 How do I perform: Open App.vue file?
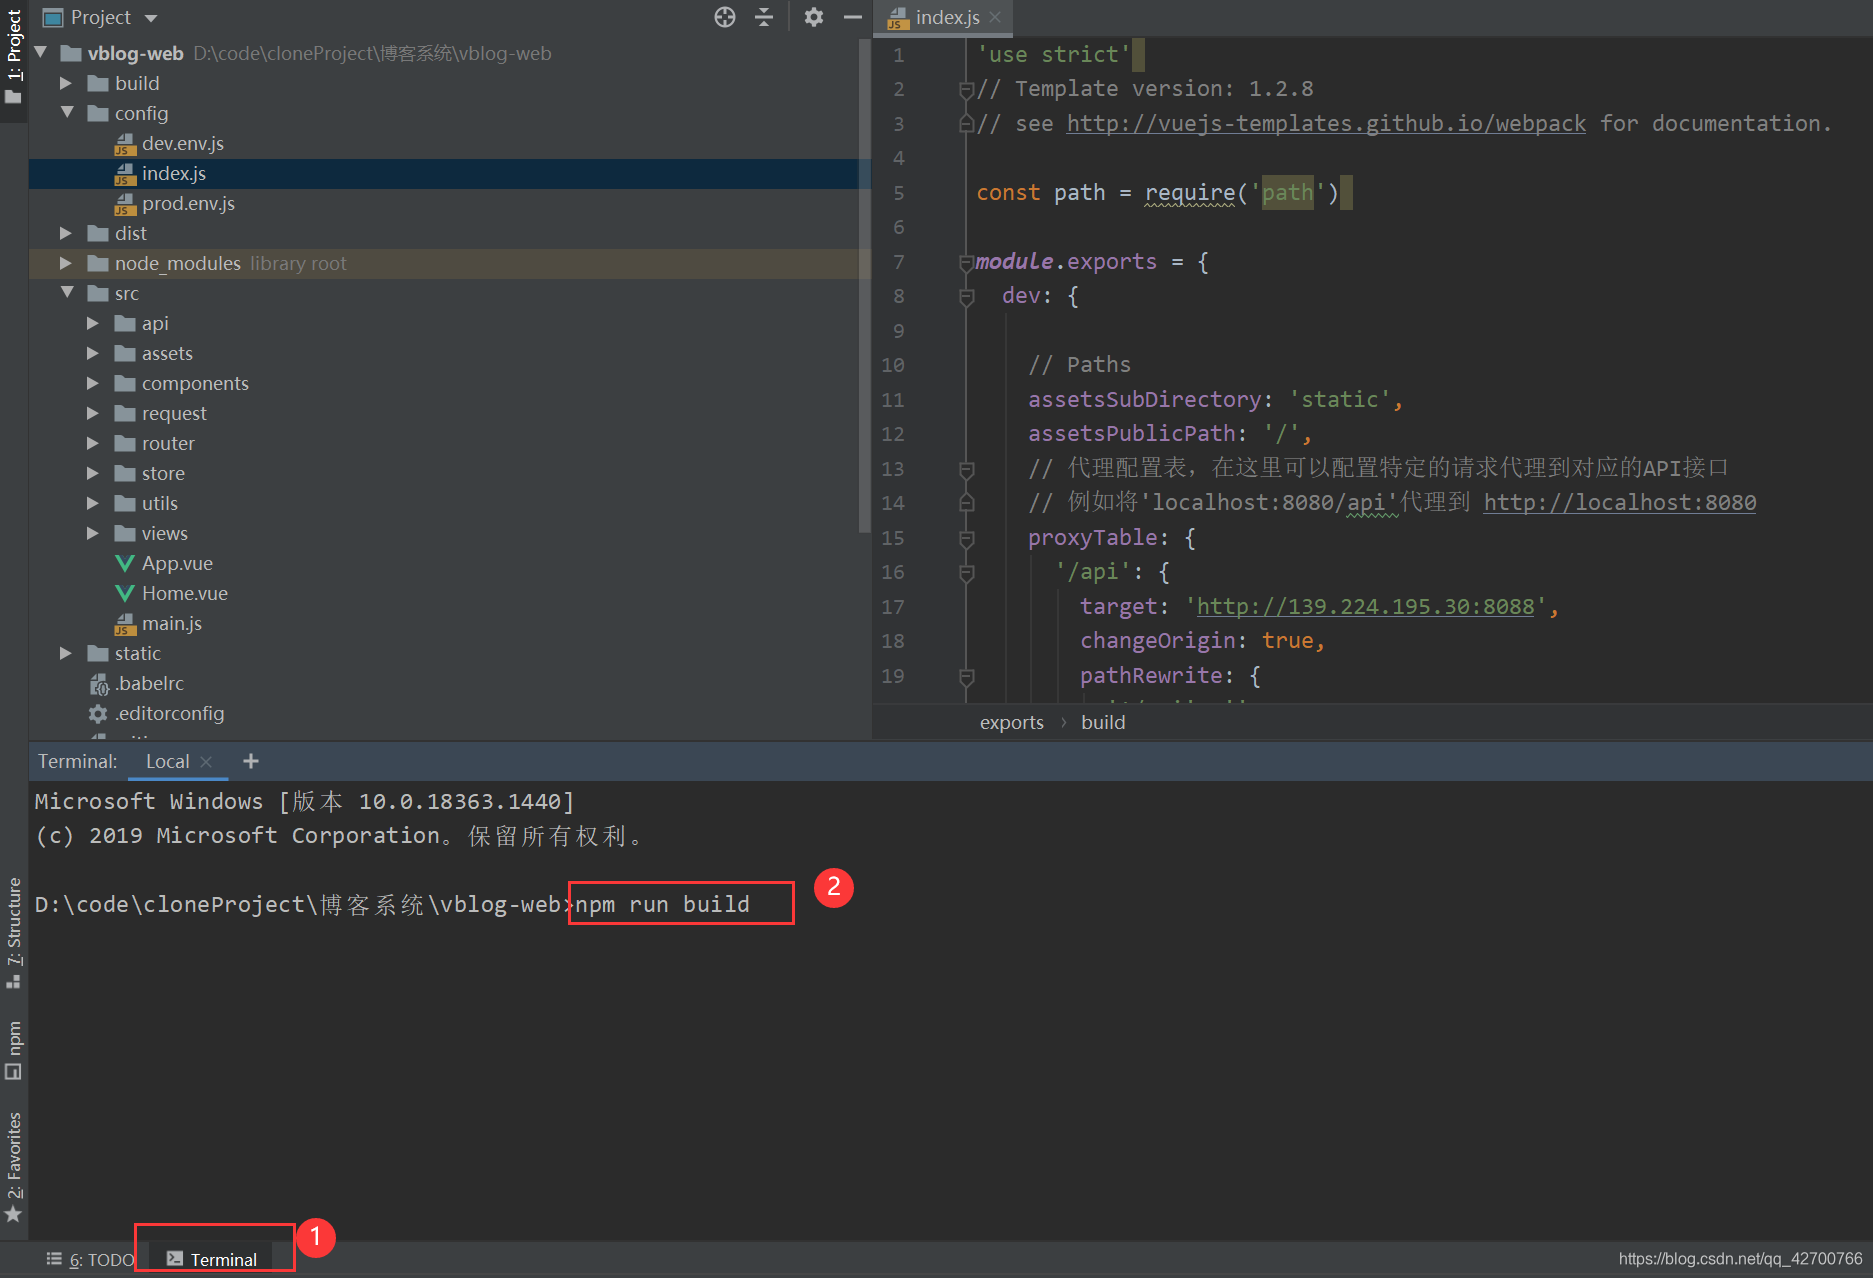177,563
